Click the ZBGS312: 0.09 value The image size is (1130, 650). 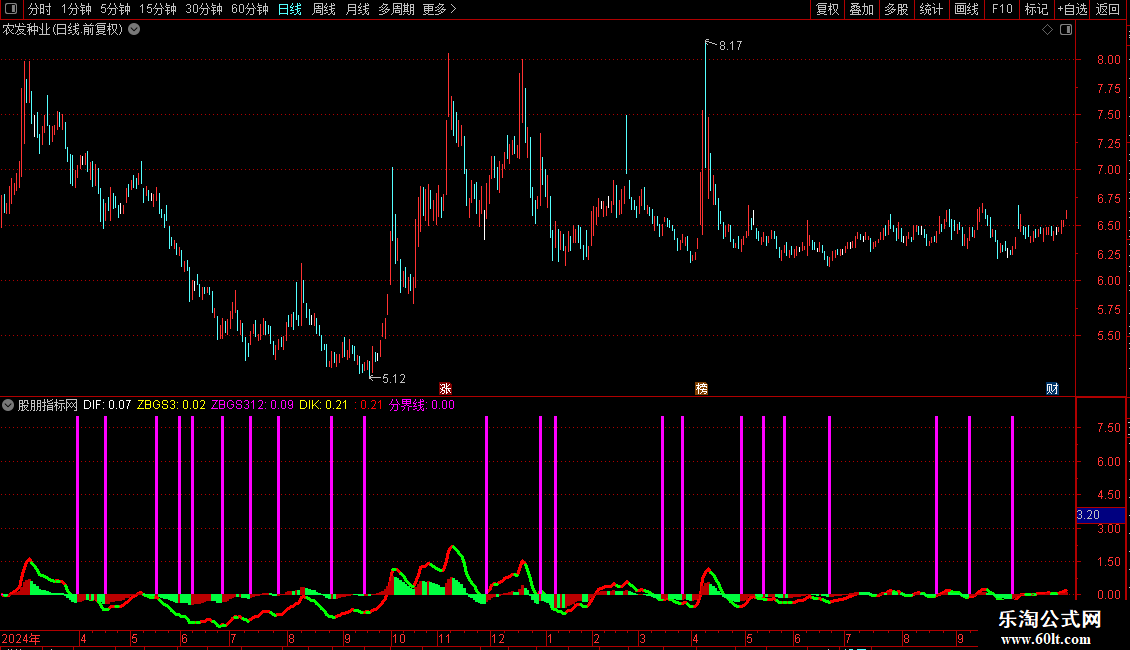(252, 405)
